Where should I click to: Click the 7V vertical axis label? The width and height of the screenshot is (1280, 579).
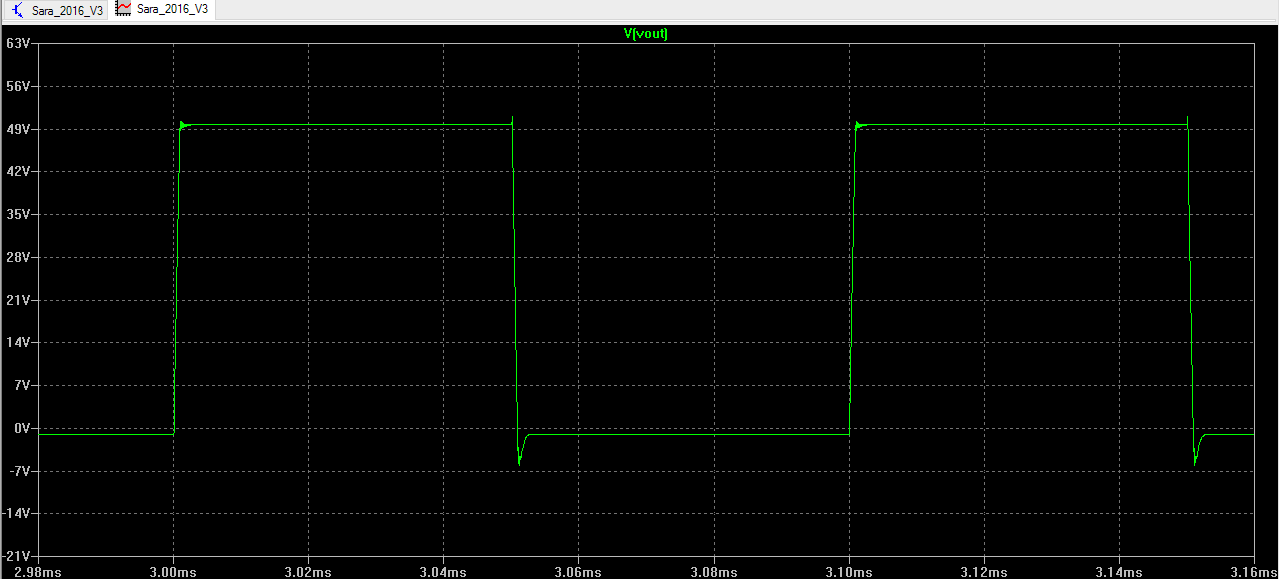pyautogui.click(x=23, y=385)
